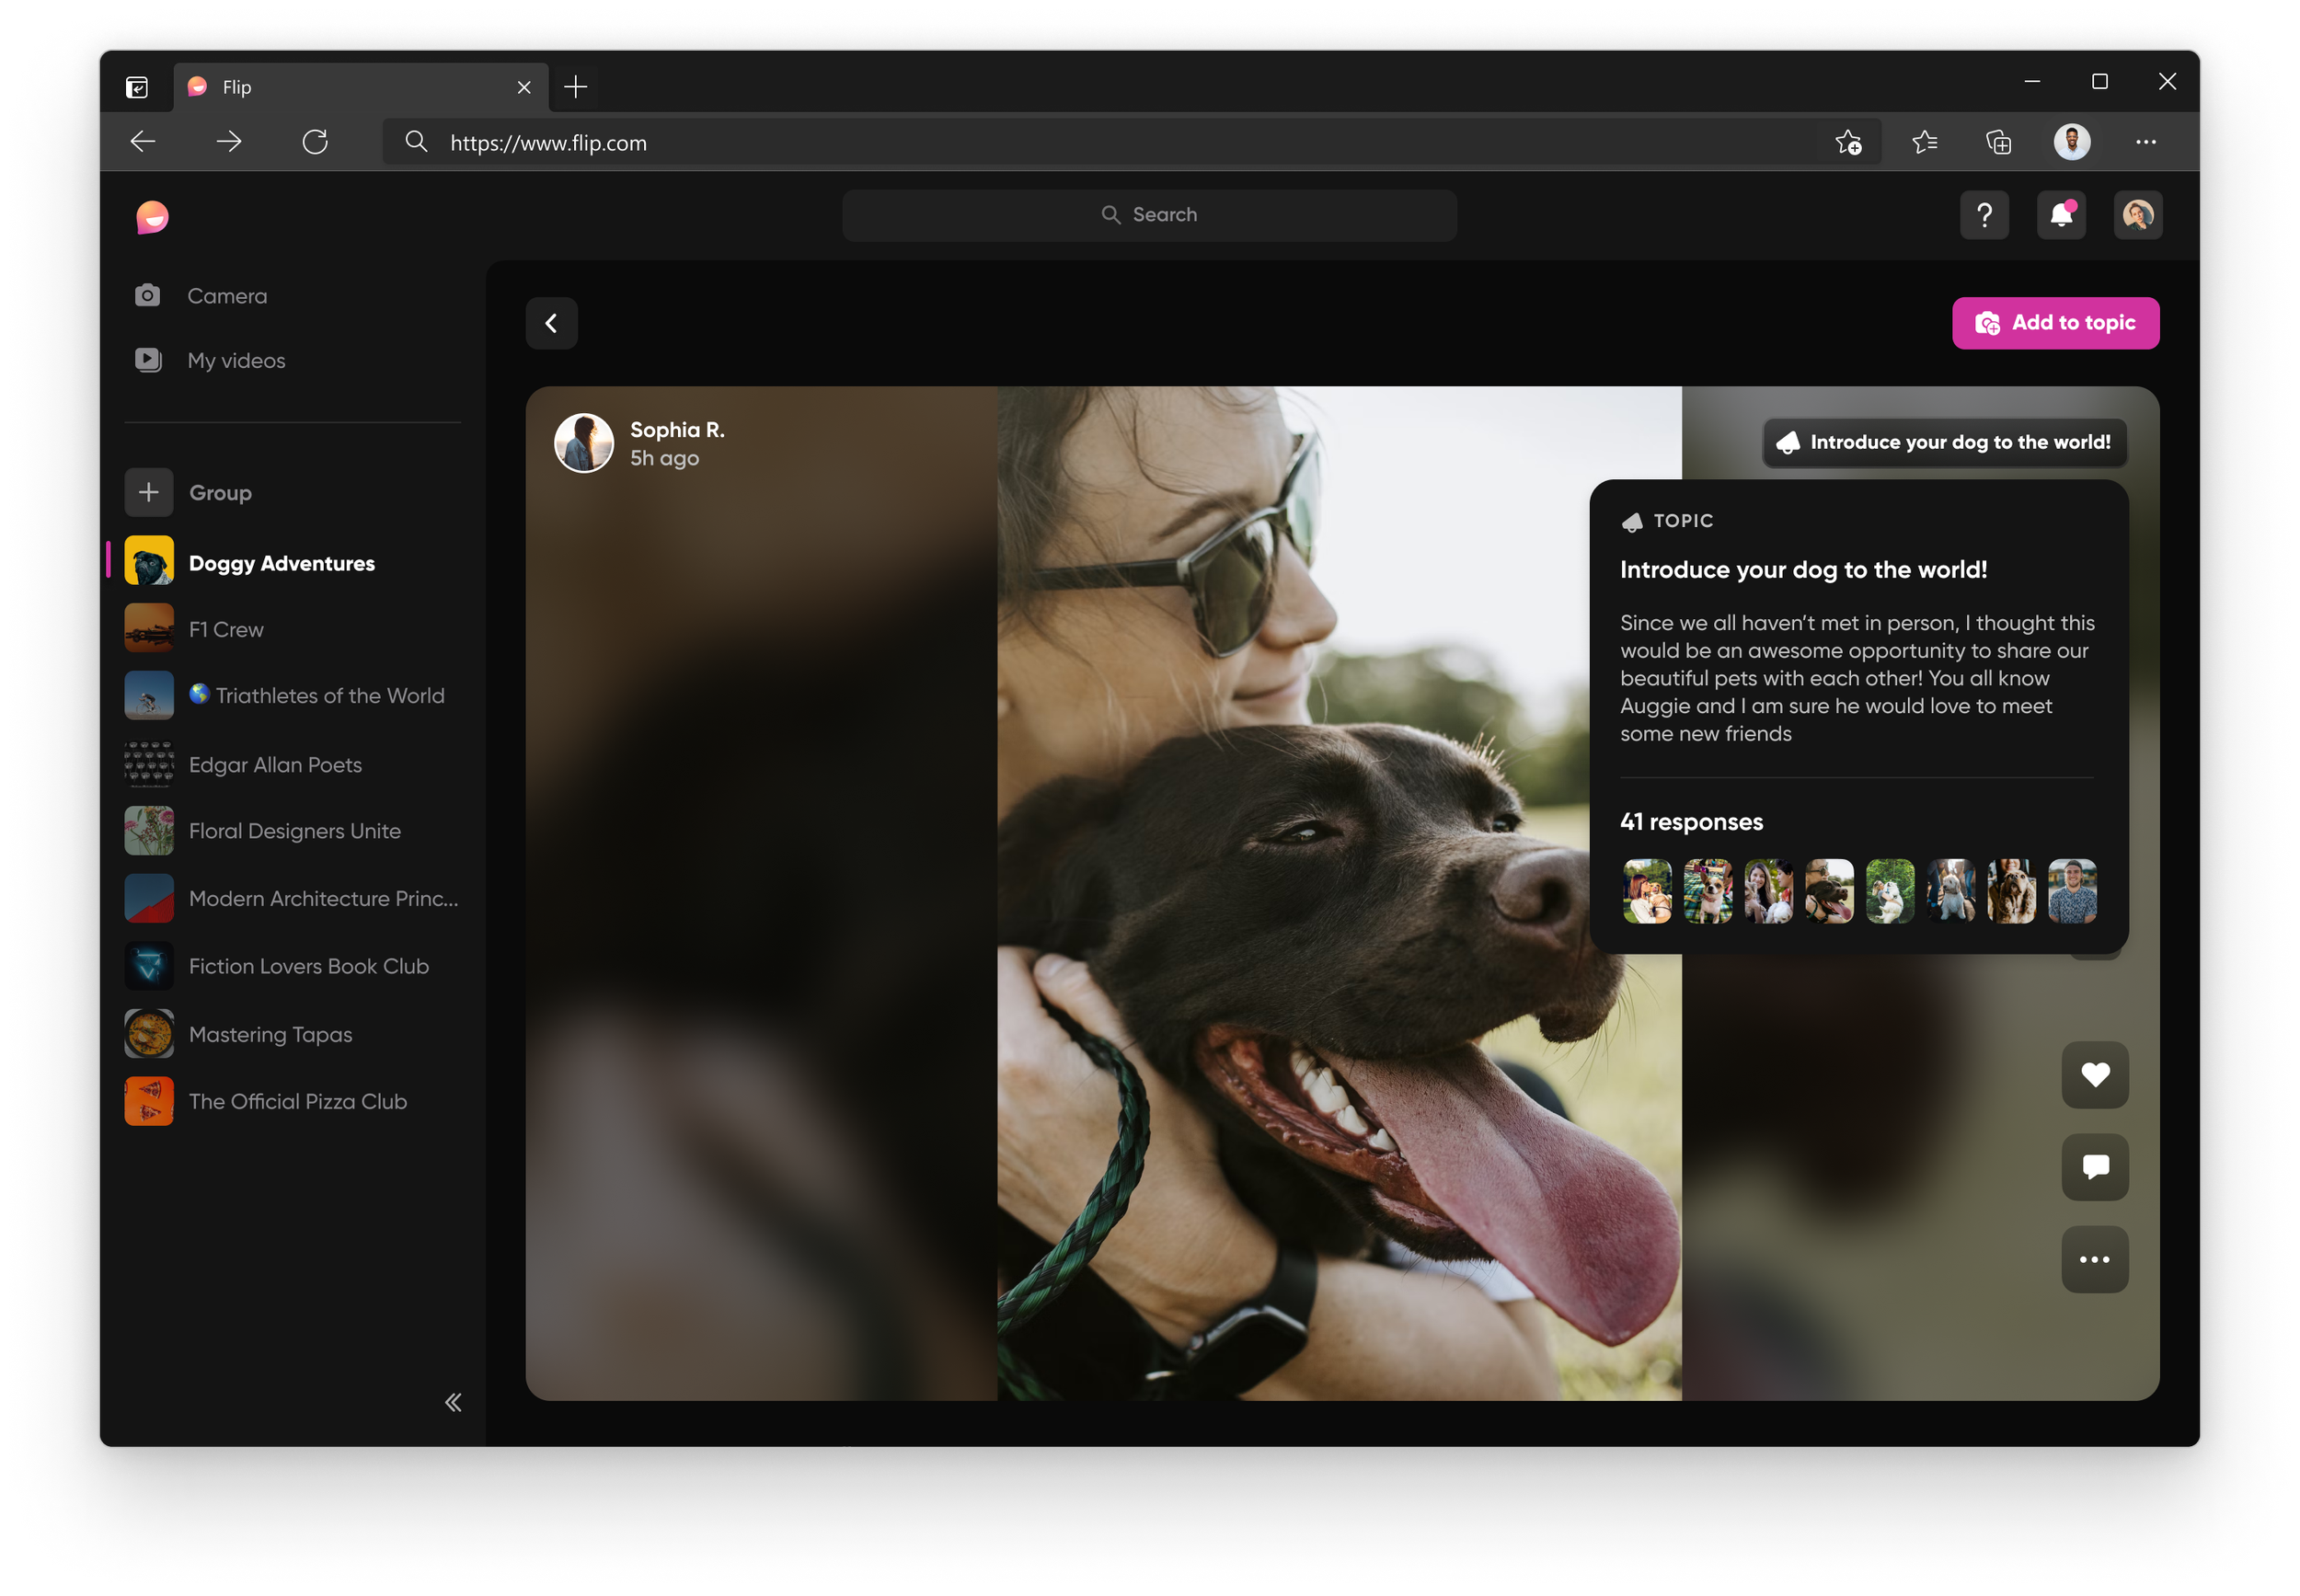Click the plus icon to add a Group
2300x1596 pixels.
149,492
